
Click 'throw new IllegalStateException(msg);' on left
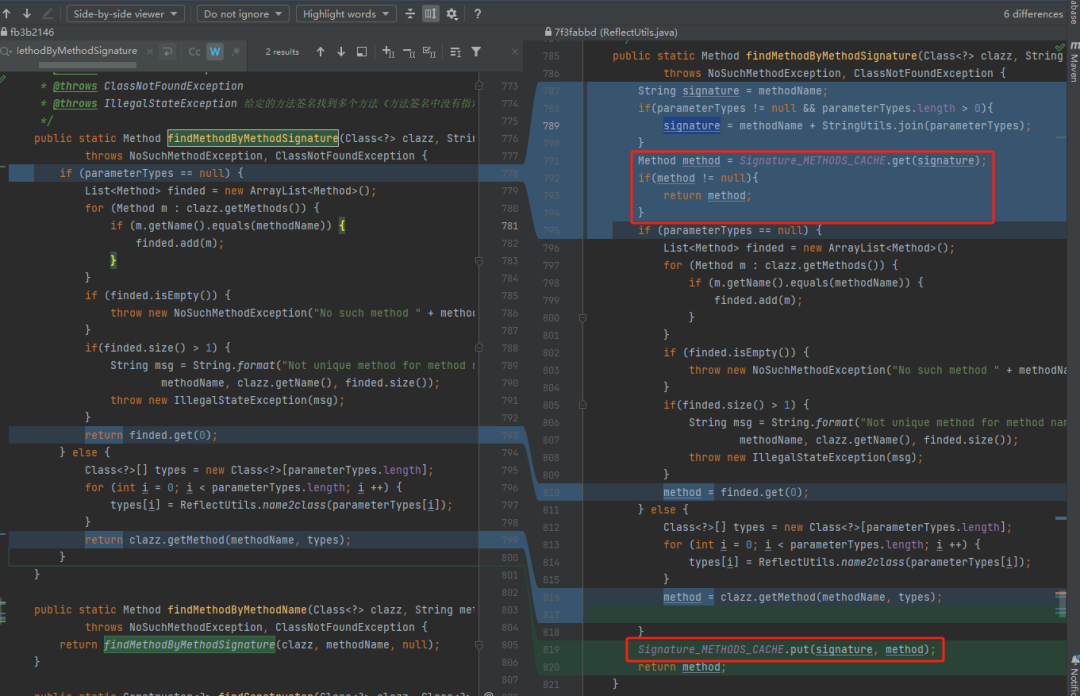[x=227, y=400]
